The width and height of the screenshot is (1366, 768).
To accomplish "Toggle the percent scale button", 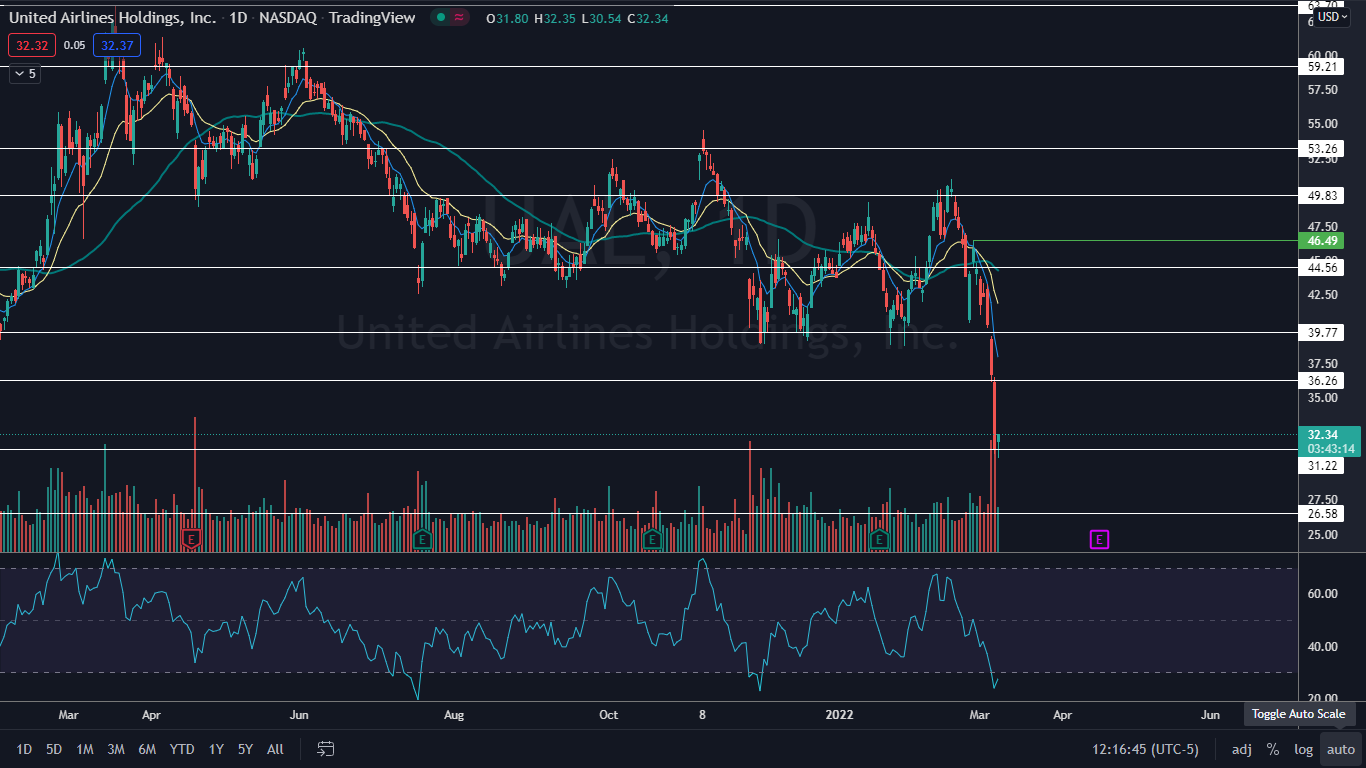I will (1273, 749).
